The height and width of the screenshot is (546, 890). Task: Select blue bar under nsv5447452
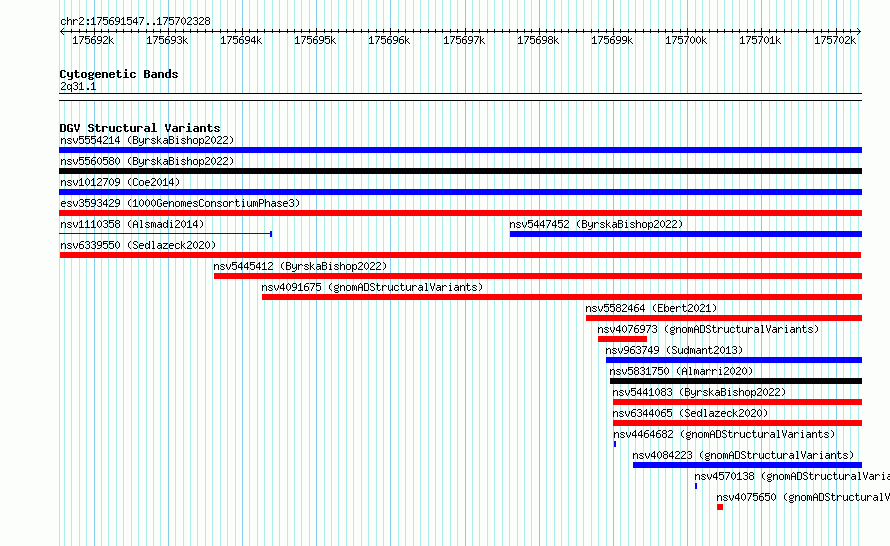(686, 234)
